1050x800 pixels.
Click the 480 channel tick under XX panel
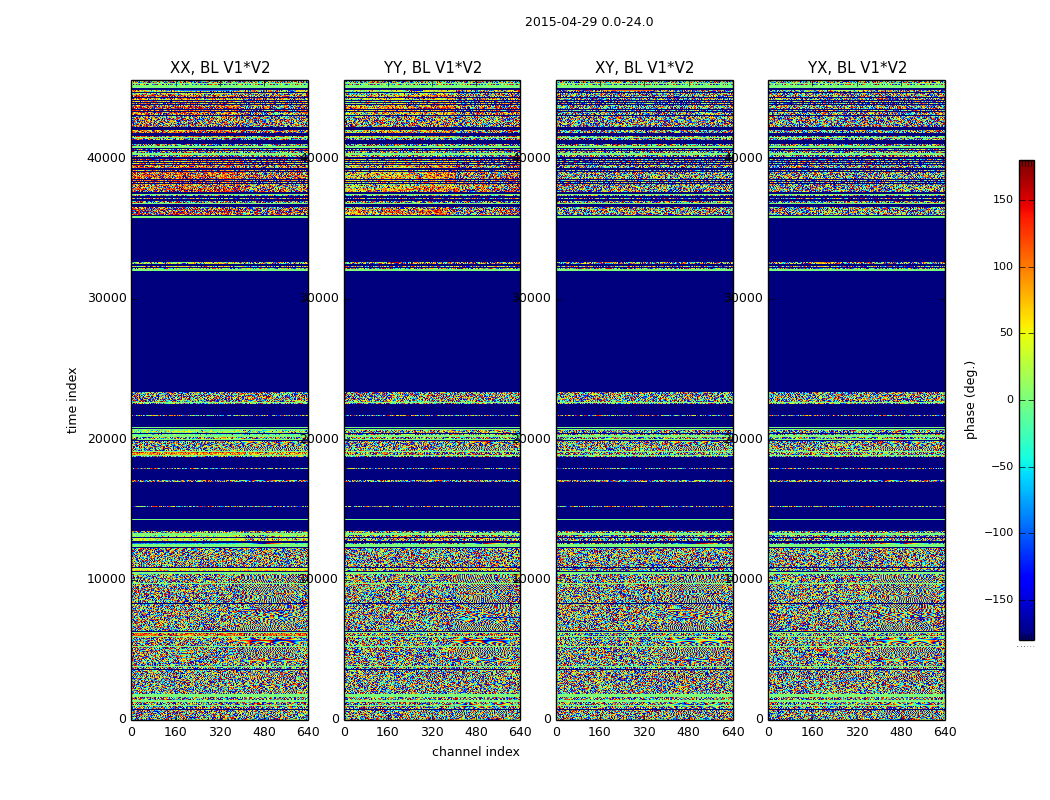(x=264, y=732)
